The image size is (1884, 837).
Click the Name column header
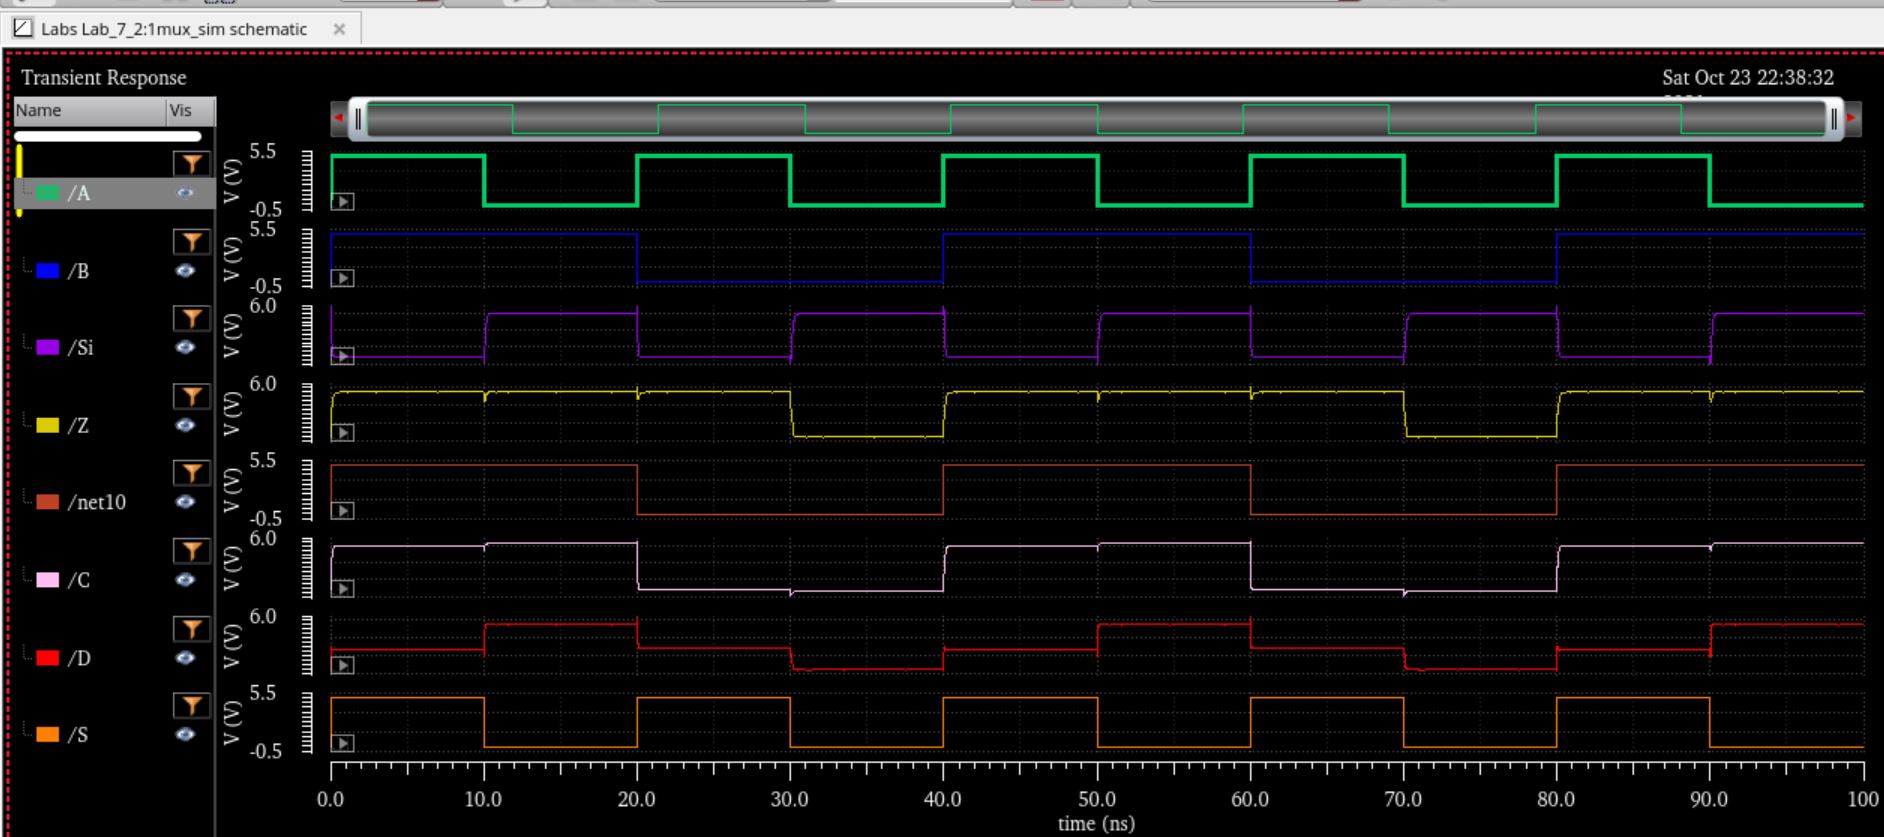(90, 110)
